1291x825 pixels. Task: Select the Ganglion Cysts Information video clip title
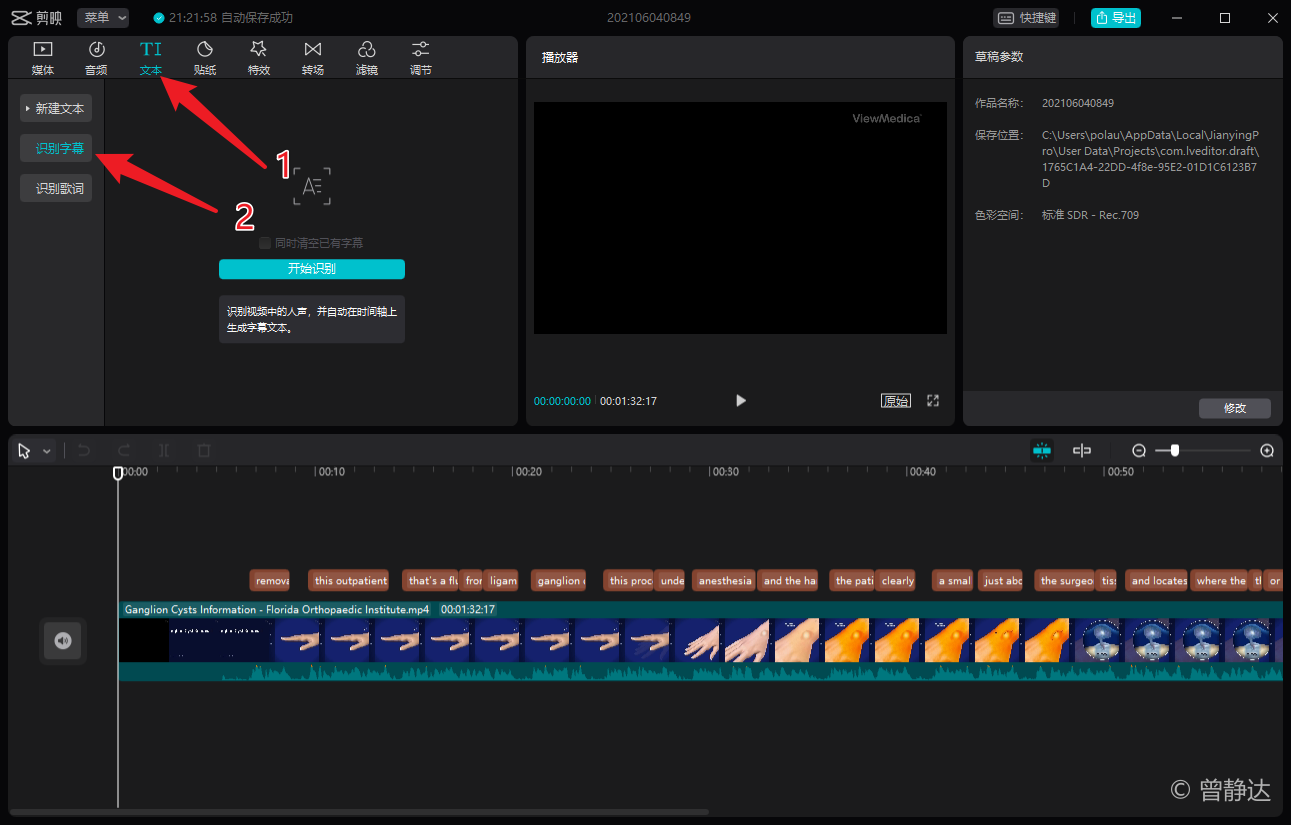click(x=277, y=609)
